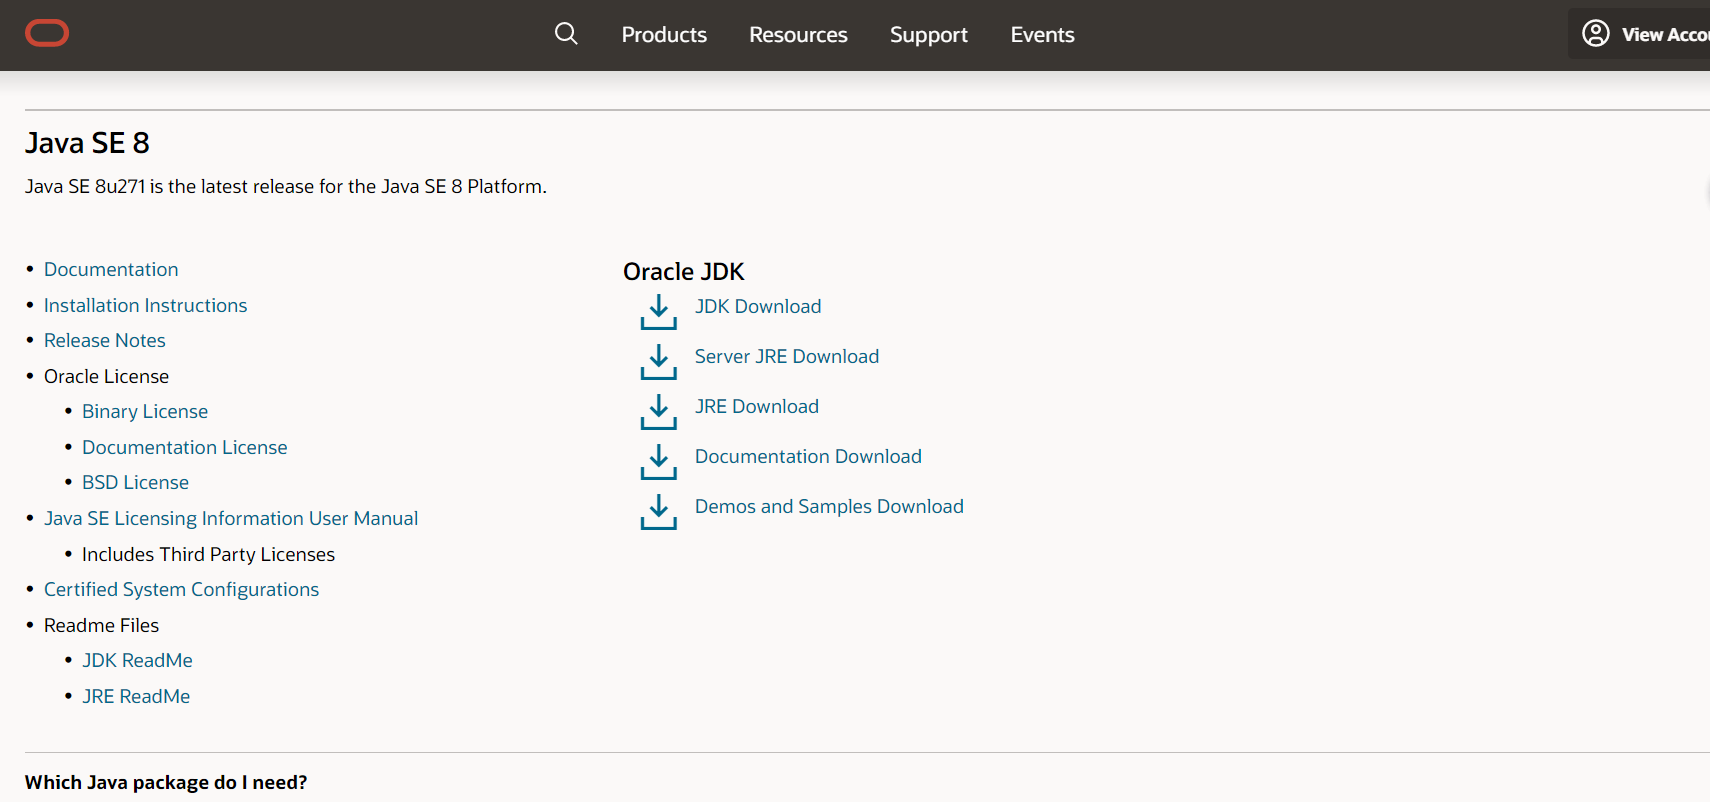Open the Events menu
The width and height of the screenshot is (1710, 802).
1042,35
